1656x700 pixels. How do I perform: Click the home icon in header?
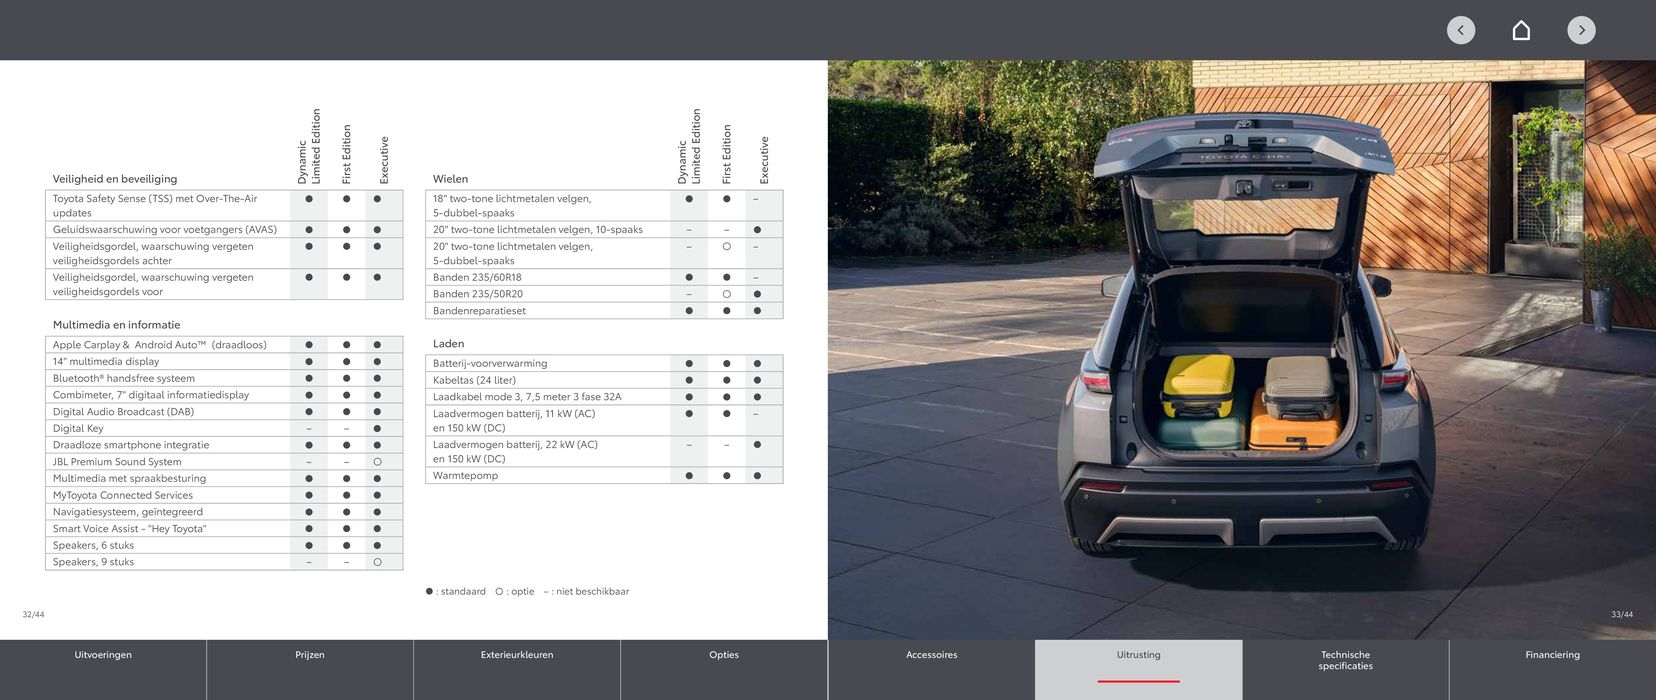point(1521,30)
